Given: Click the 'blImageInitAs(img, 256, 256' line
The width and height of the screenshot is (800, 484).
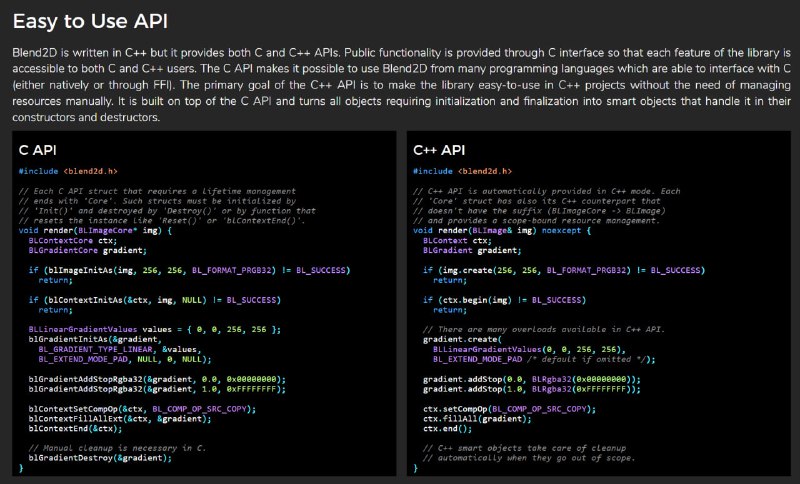Looking at the screenshot, I should click(x=189, y=270).
